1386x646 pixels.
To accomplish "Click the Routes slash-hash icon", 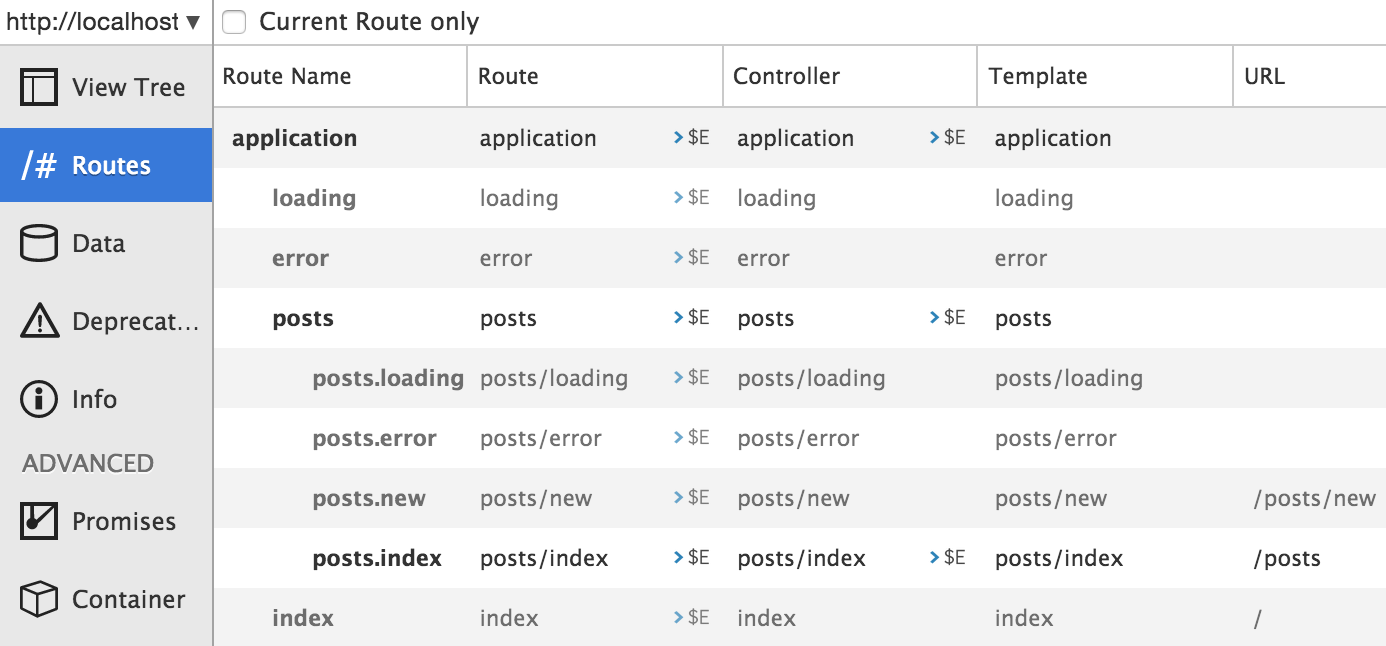I will (39, 165).
